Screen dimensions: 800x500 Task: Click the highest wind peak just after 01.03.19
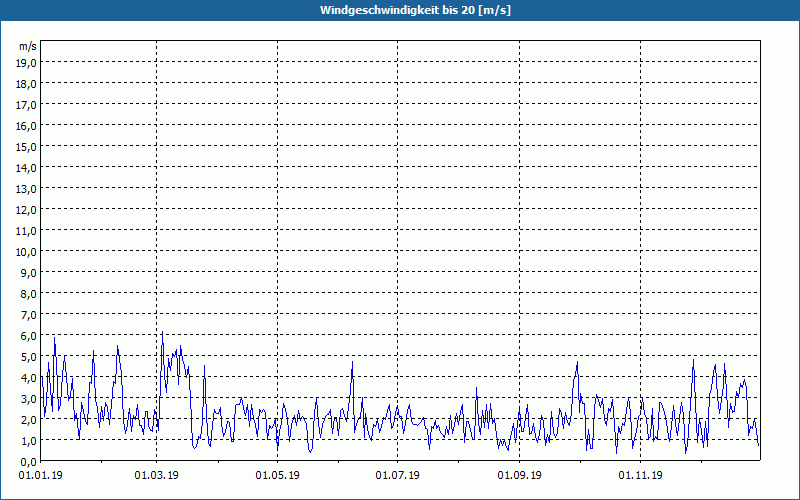pyautogui.click(x=162, y=333)
